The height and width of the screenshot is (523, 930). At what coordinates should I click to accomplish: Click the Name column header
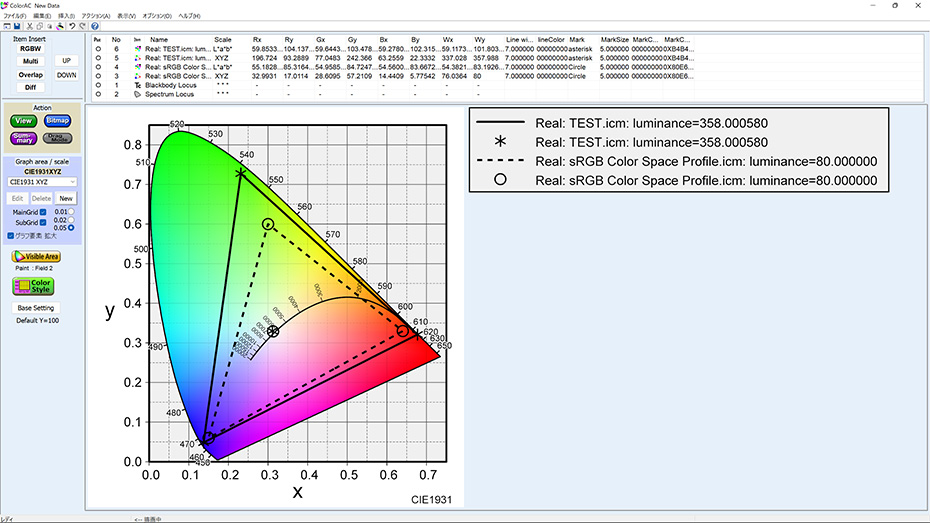click(x=159, y=39)
